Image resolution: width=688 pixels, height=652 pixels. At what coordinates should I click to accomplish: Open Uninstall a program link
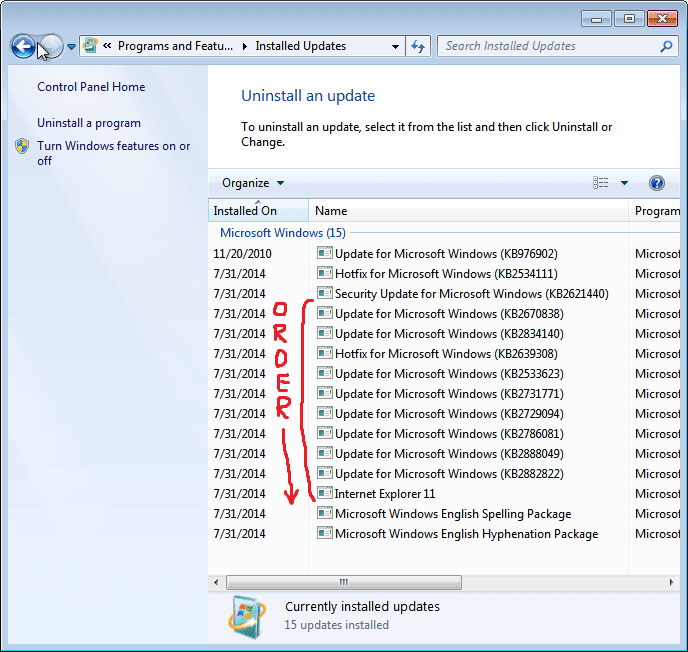(x=89, y=123)
